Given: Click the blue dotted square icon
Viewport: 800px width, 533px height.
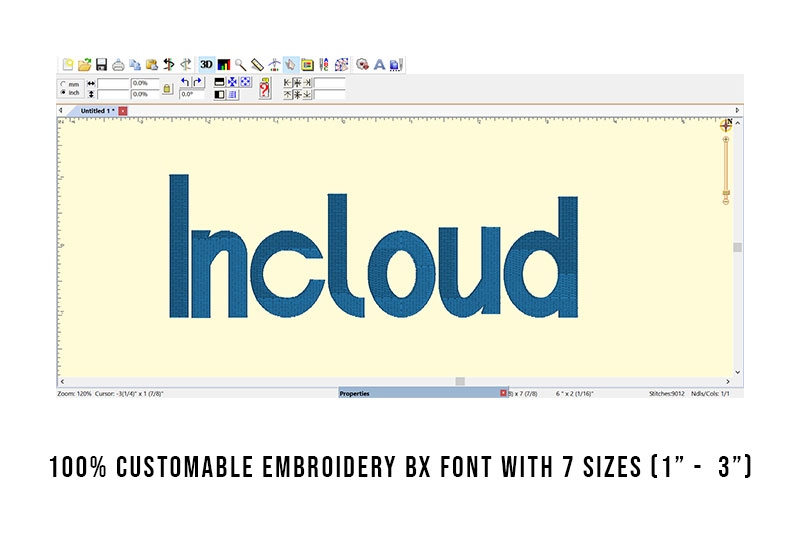Looking at the screenshot, I should pos(245,82).
